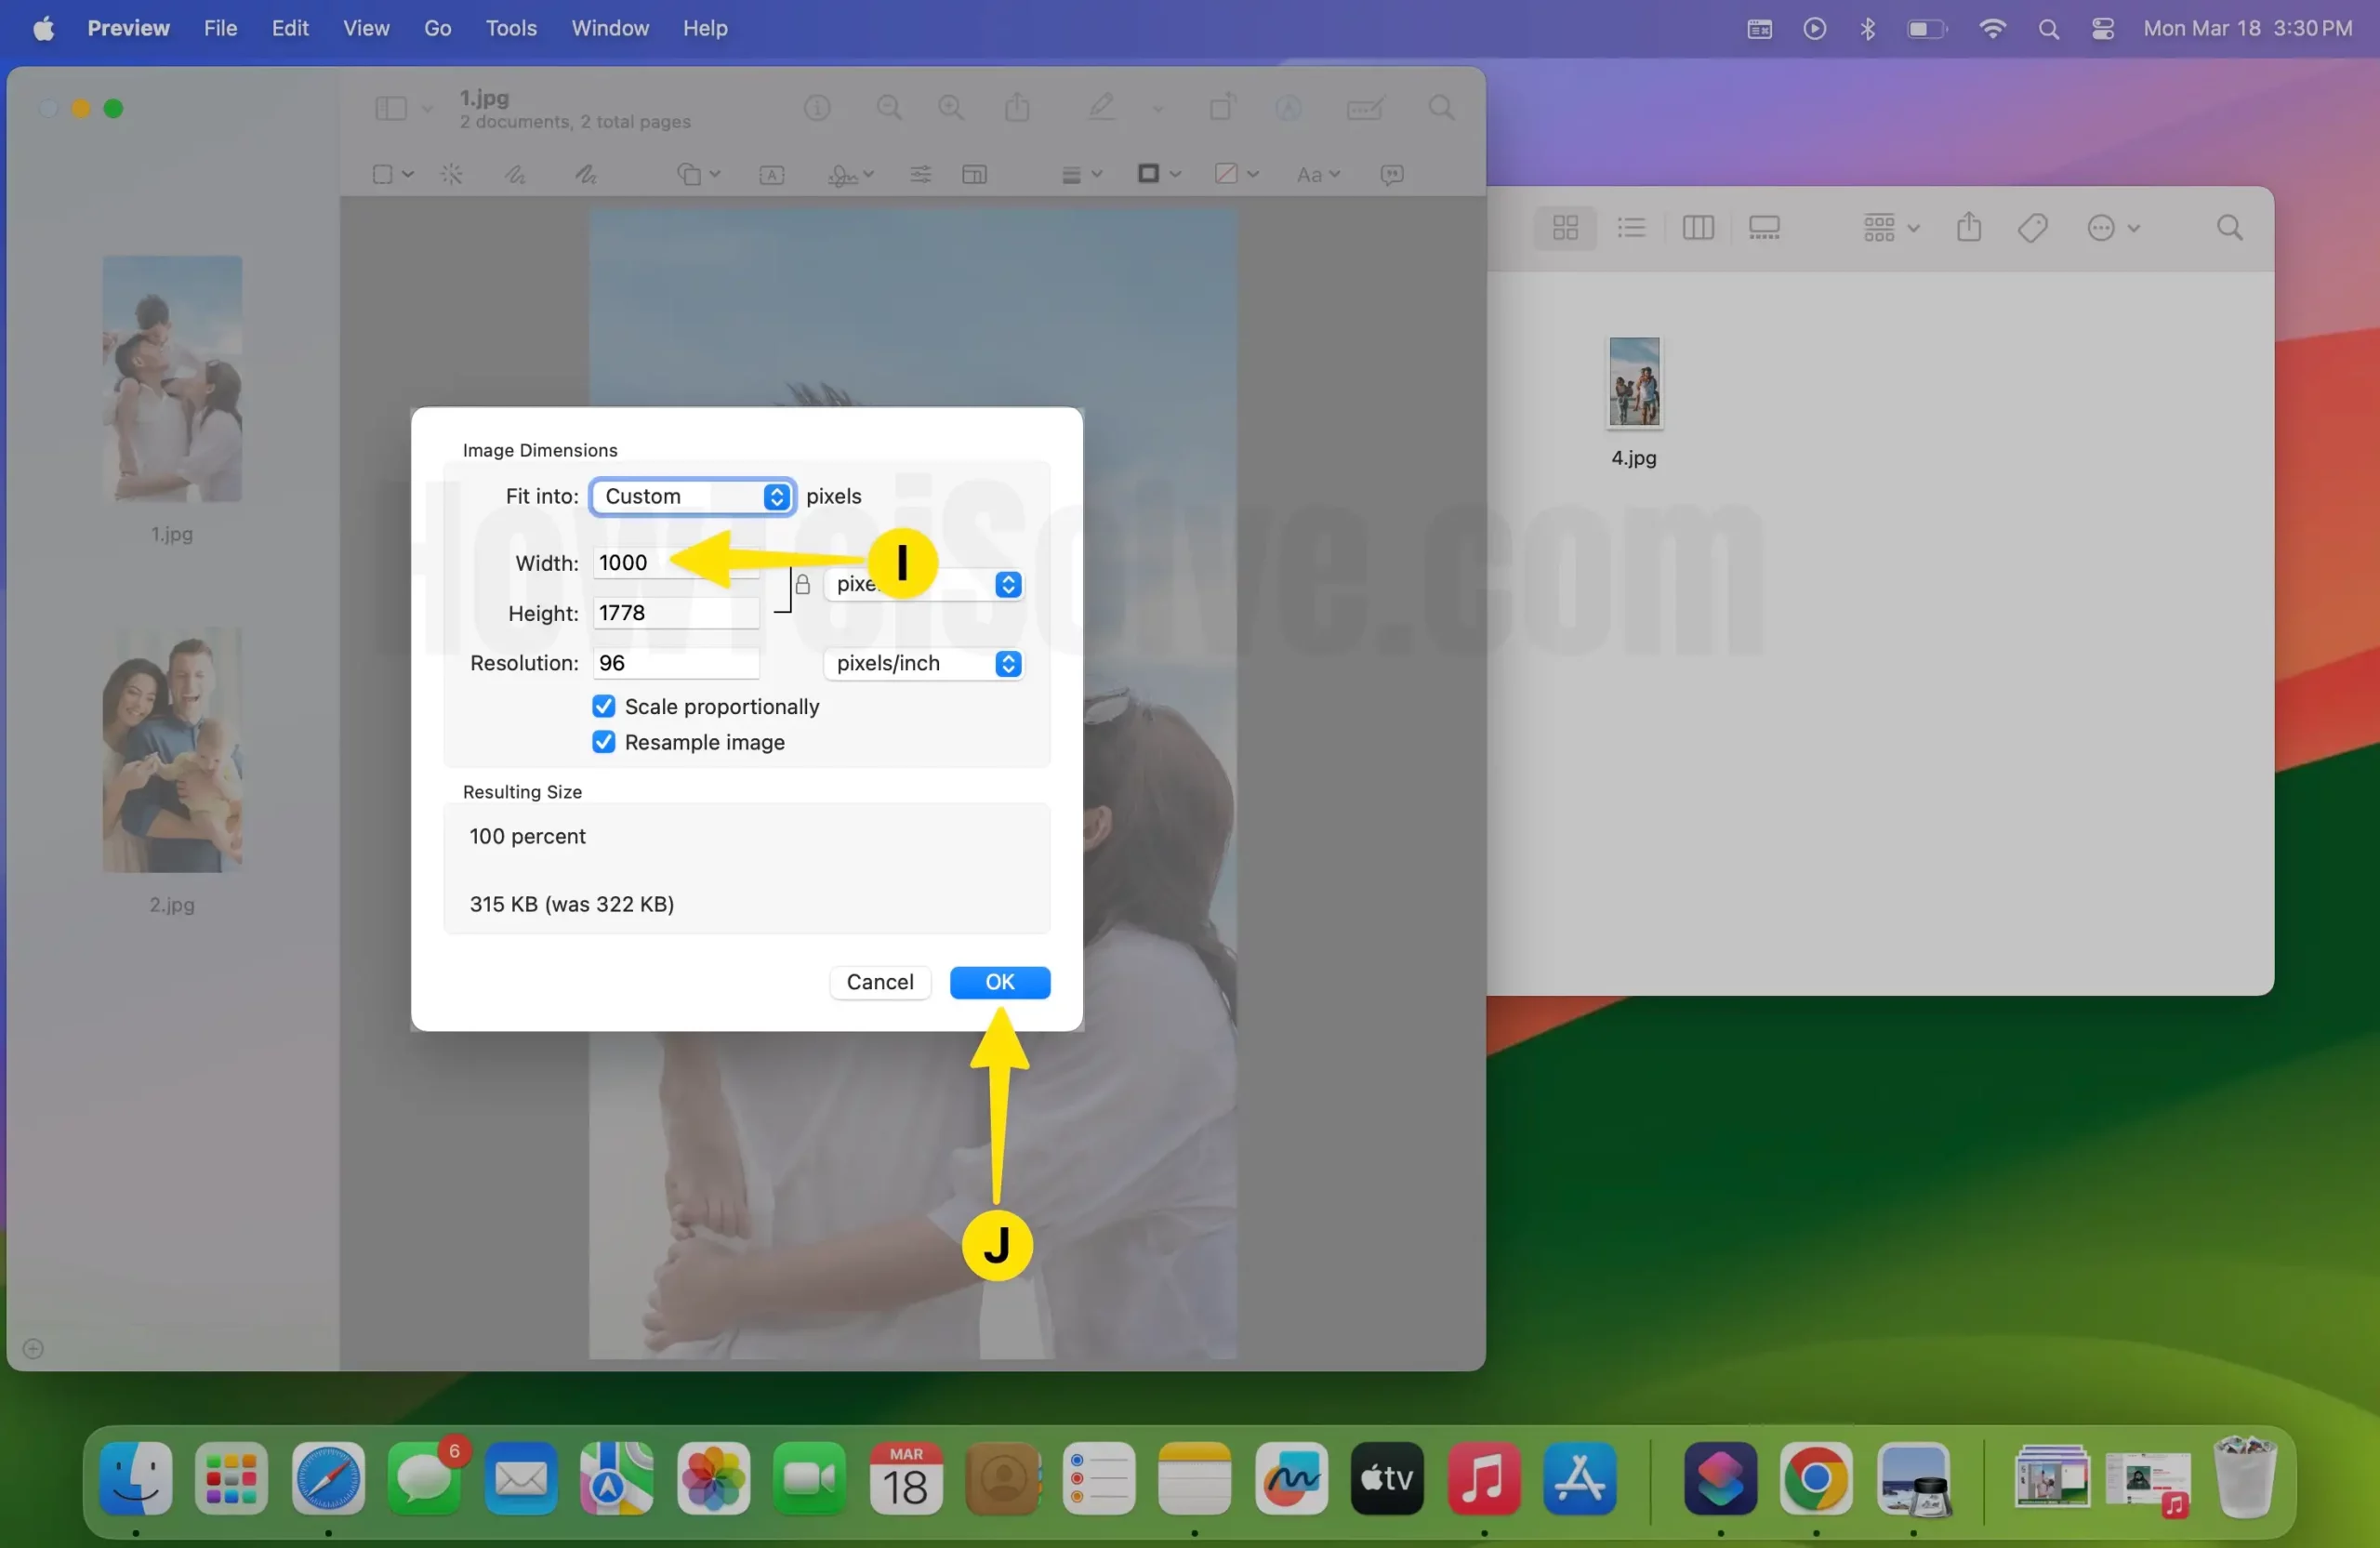Select the Draw markup tool

point(586,174)
